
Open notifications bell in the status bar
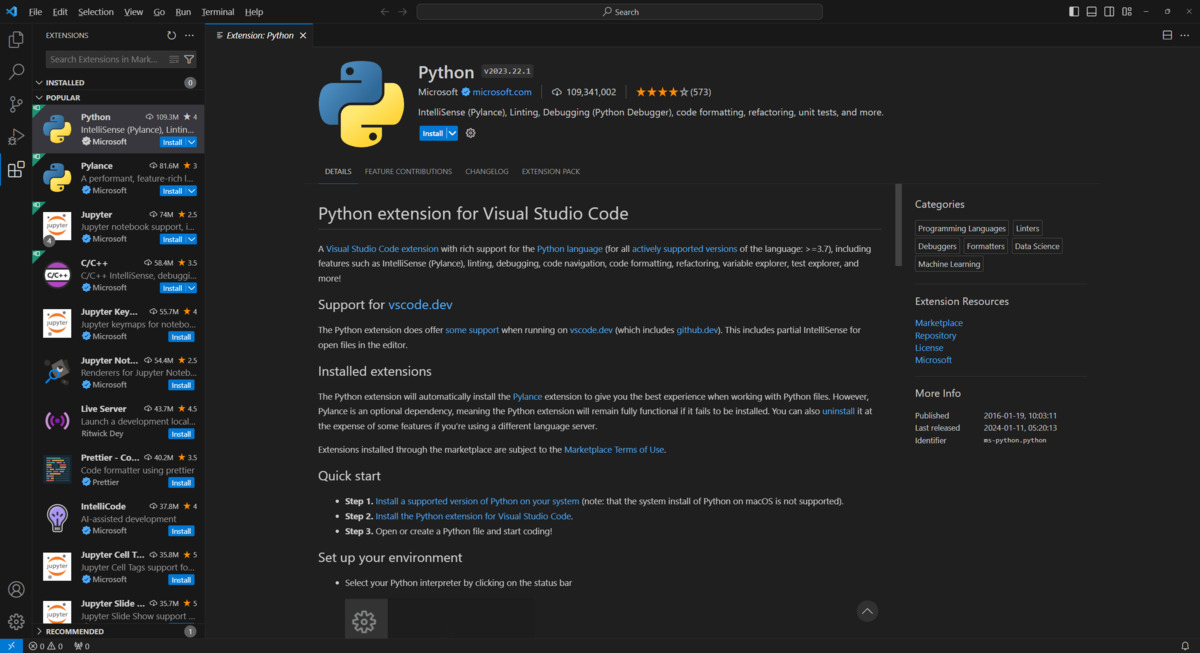[x=1186, y=645]
